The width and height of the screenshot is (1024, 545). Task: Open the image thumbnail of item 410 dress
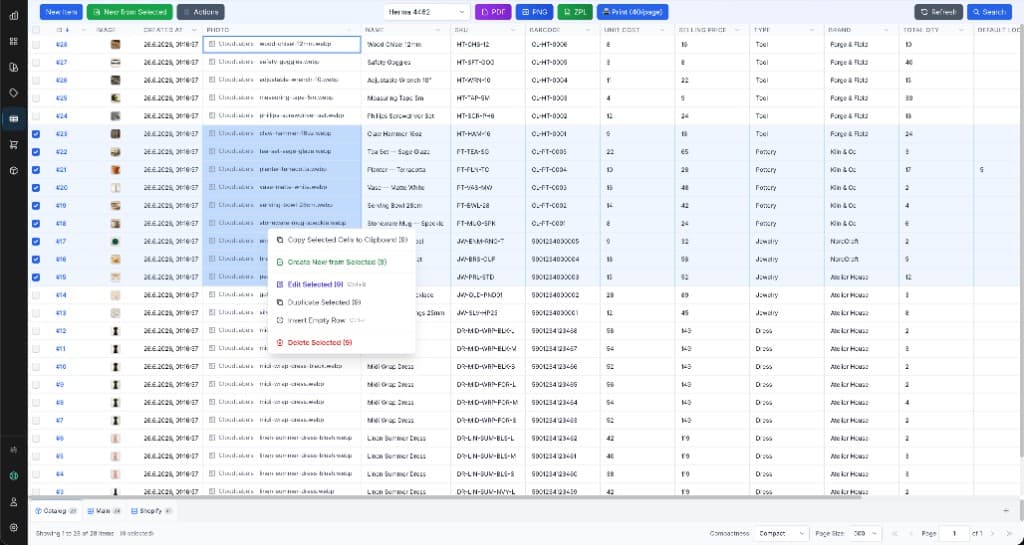click(x=116, y=366)
